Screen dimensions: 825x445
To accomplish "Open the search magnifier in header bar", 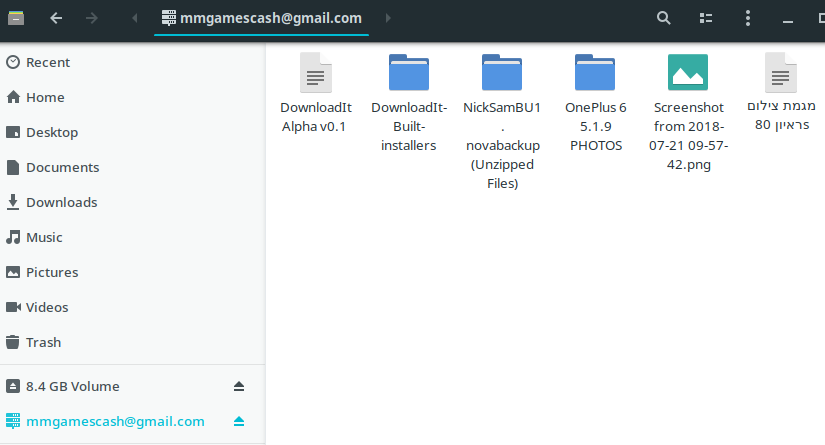I will (x=663, y=18).
